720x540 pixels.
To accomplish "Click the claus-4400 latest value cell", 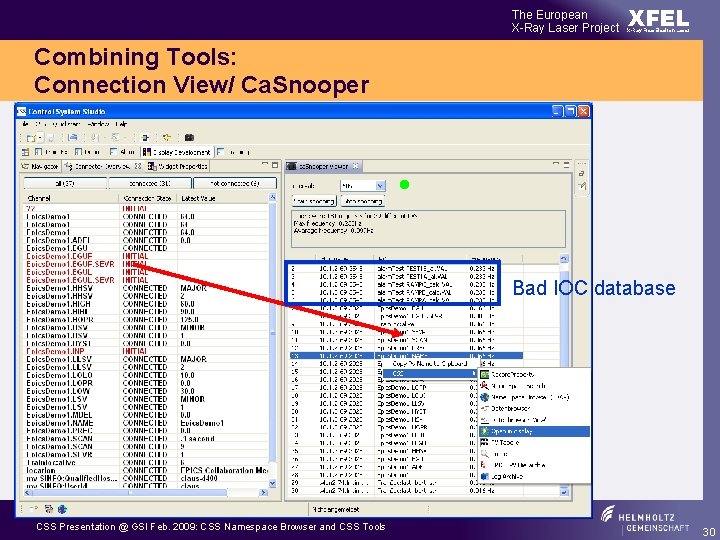I will pyautogui.click(x=223, y=478).
